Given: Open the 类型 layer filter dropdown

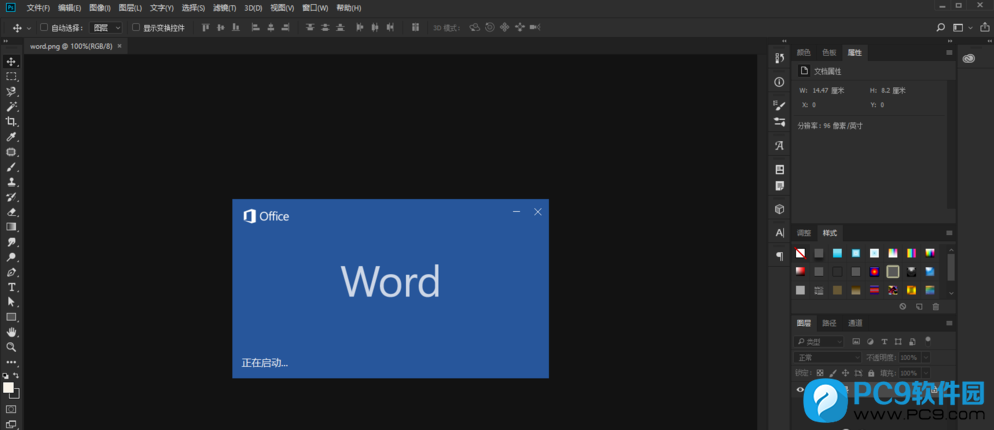Looking at the screenshot, I should click(819, 342).
